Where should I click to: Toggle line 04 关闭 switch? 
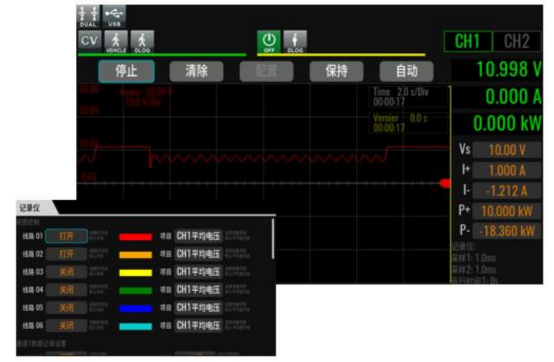[x=66, y=290]
